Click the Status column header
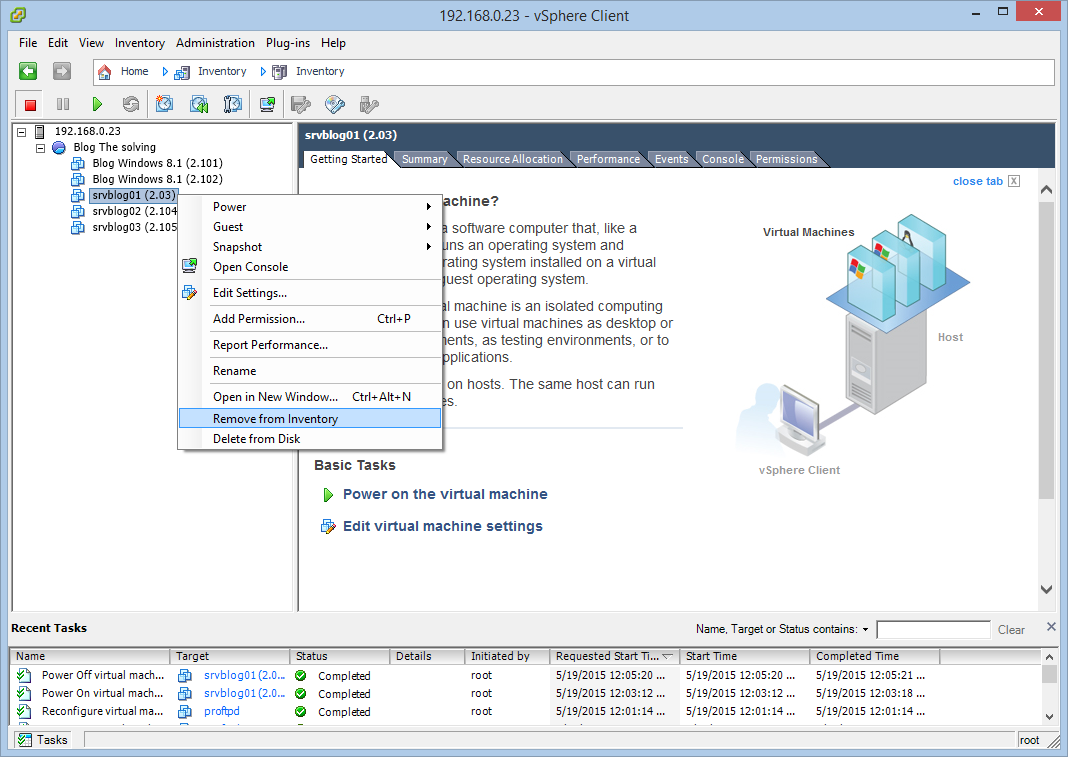This screenshot has height=757, width=1068. 339,656
